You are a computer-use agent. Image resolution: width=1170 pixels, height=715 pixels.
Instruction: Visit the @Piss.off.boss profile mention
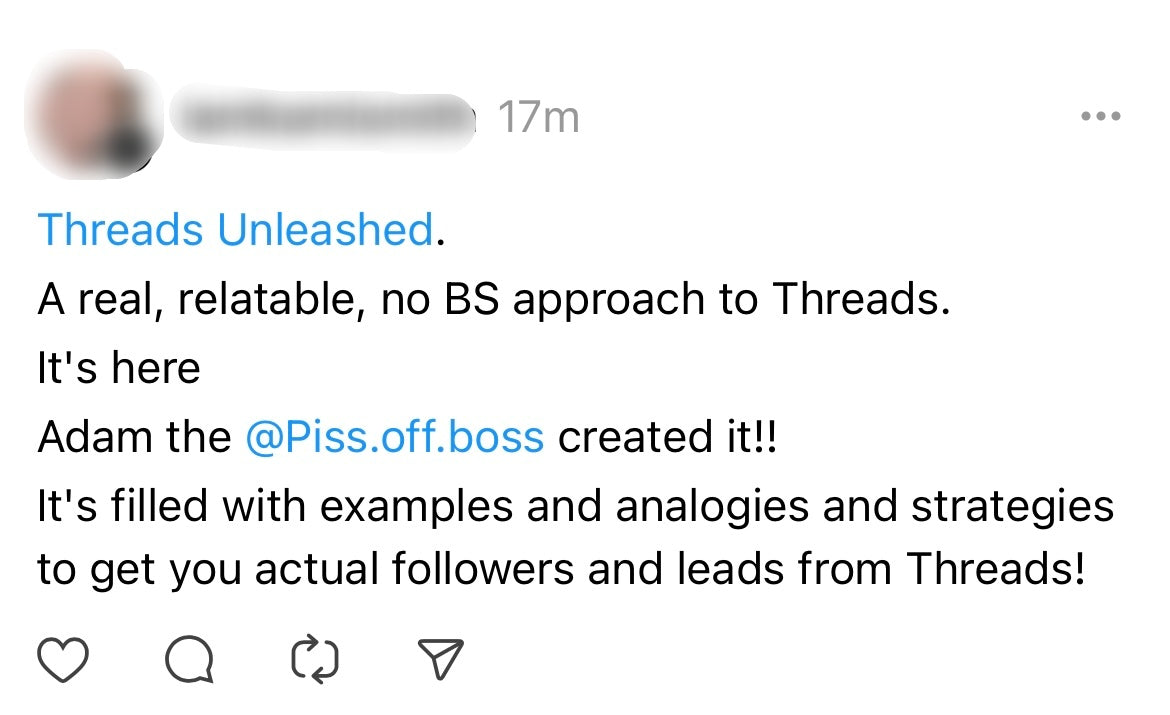pos(394,438)
